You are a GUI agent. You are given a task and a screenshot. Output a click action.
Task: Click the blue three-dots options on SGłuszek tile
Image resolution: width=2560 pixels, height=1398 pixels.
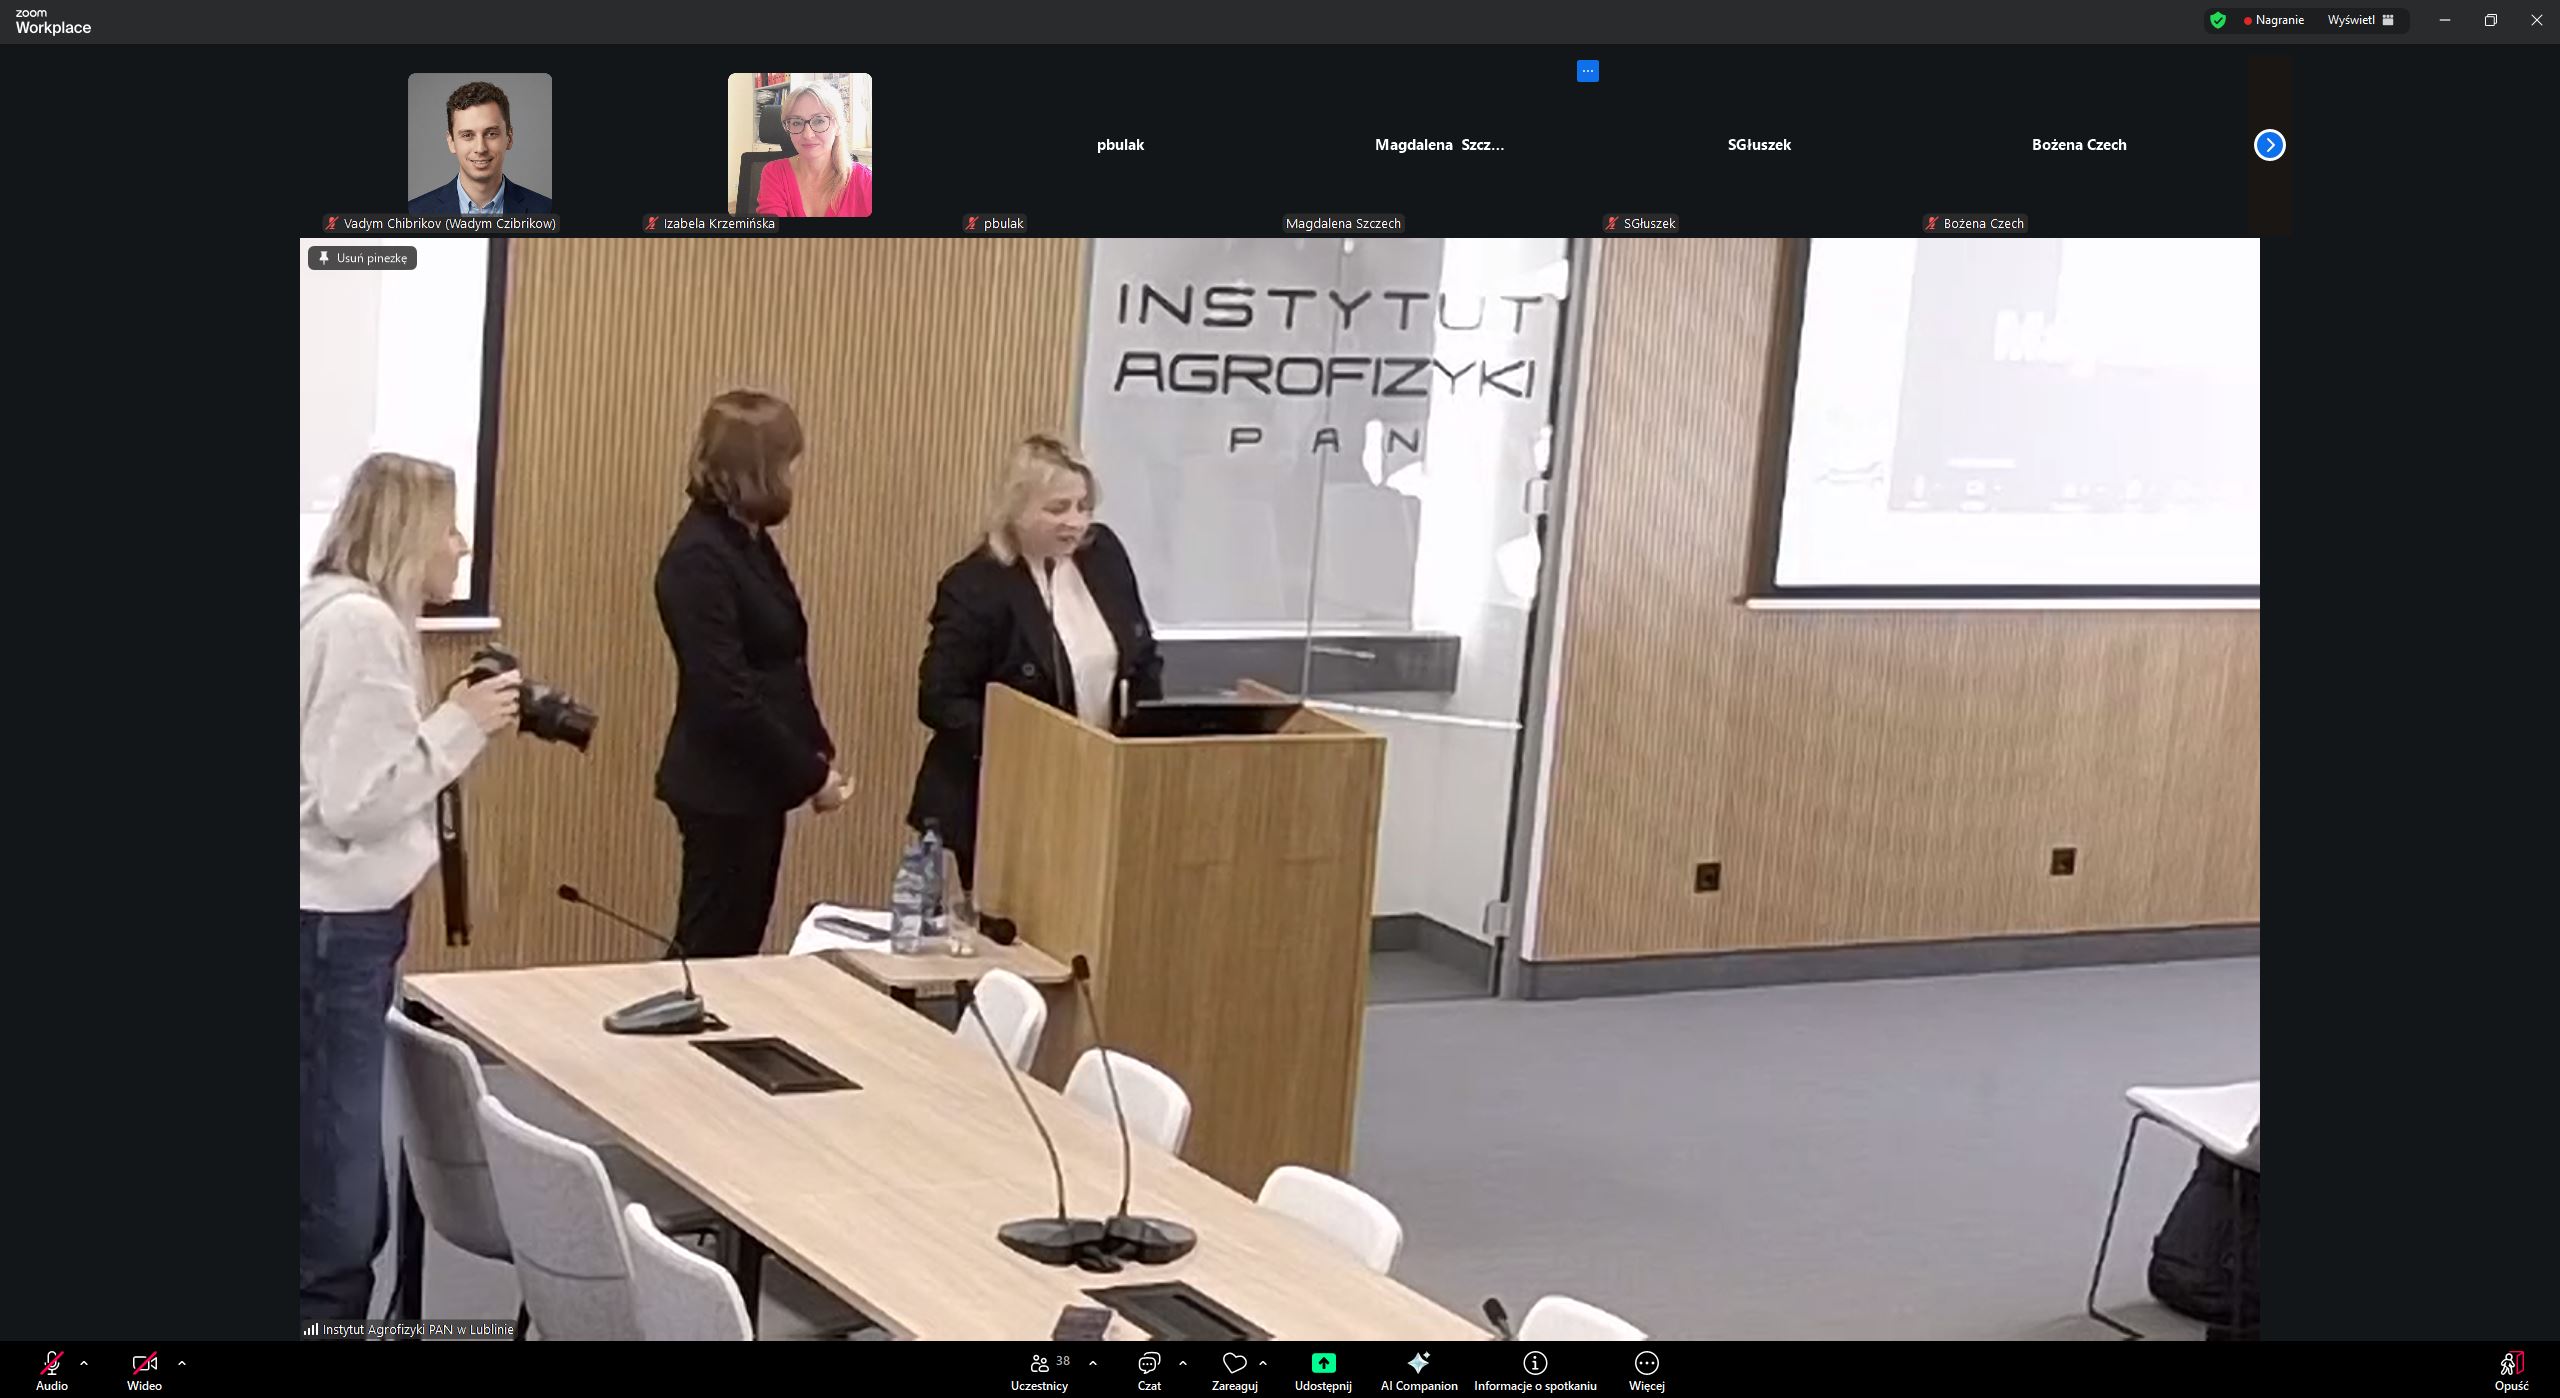coord(1588,71)
